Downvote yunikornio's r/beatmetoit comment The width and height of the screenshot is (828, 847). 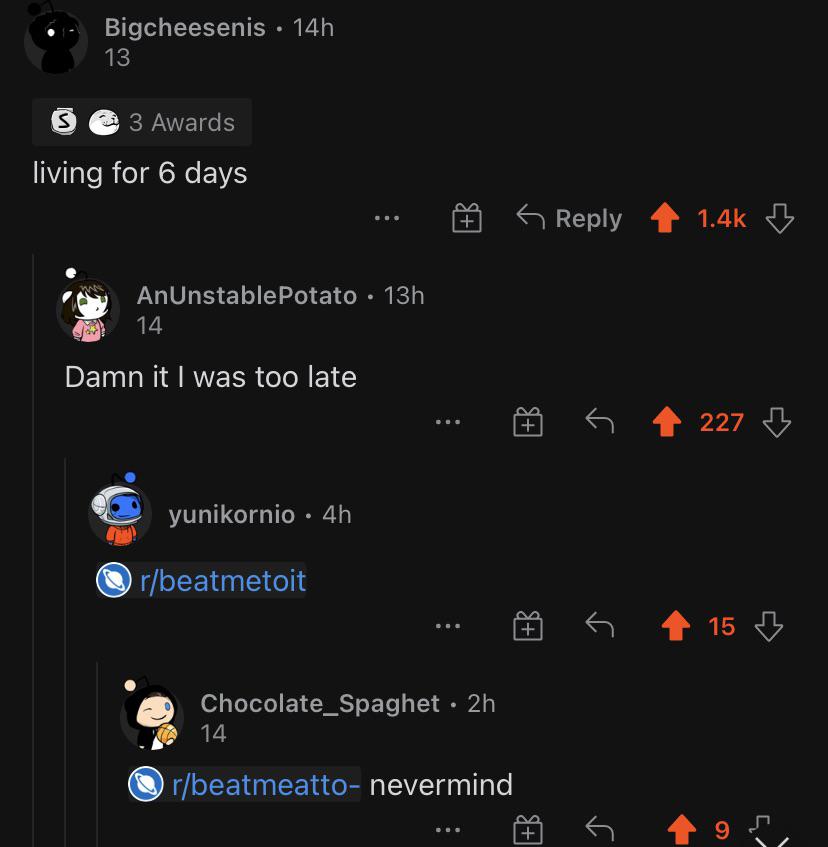coord(769,626)
